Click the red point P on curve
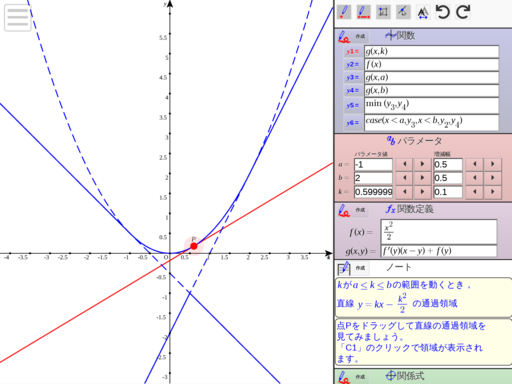 tap(194, 246)
